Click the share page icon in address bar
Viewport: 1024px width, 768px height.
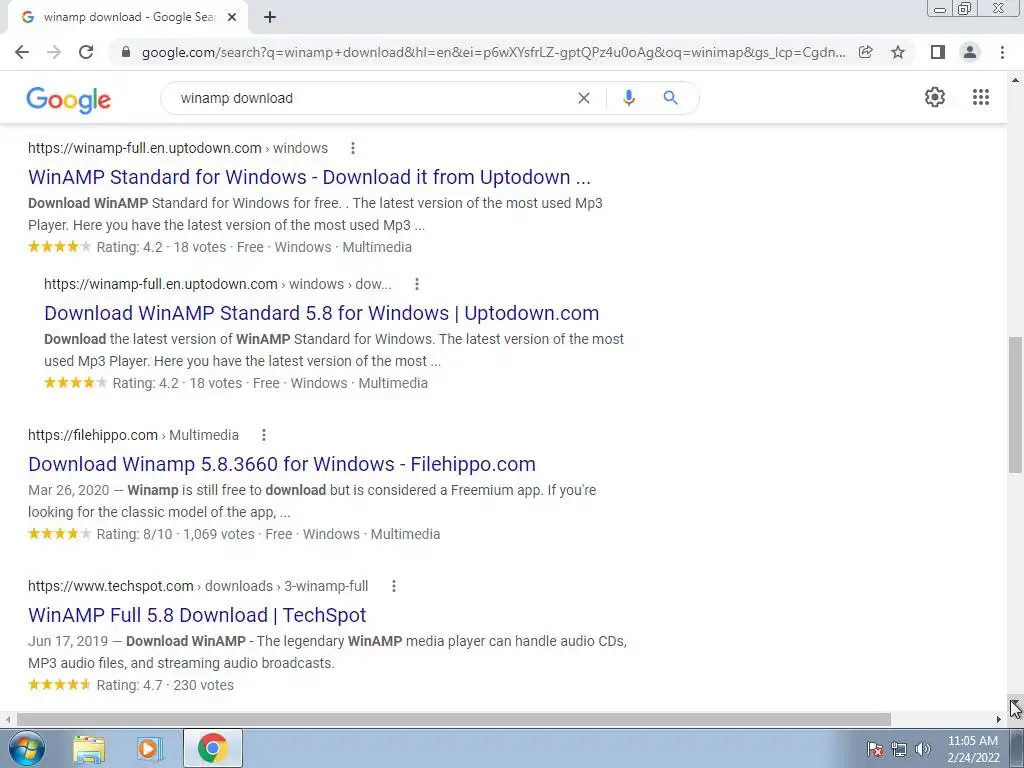[865, 52]
